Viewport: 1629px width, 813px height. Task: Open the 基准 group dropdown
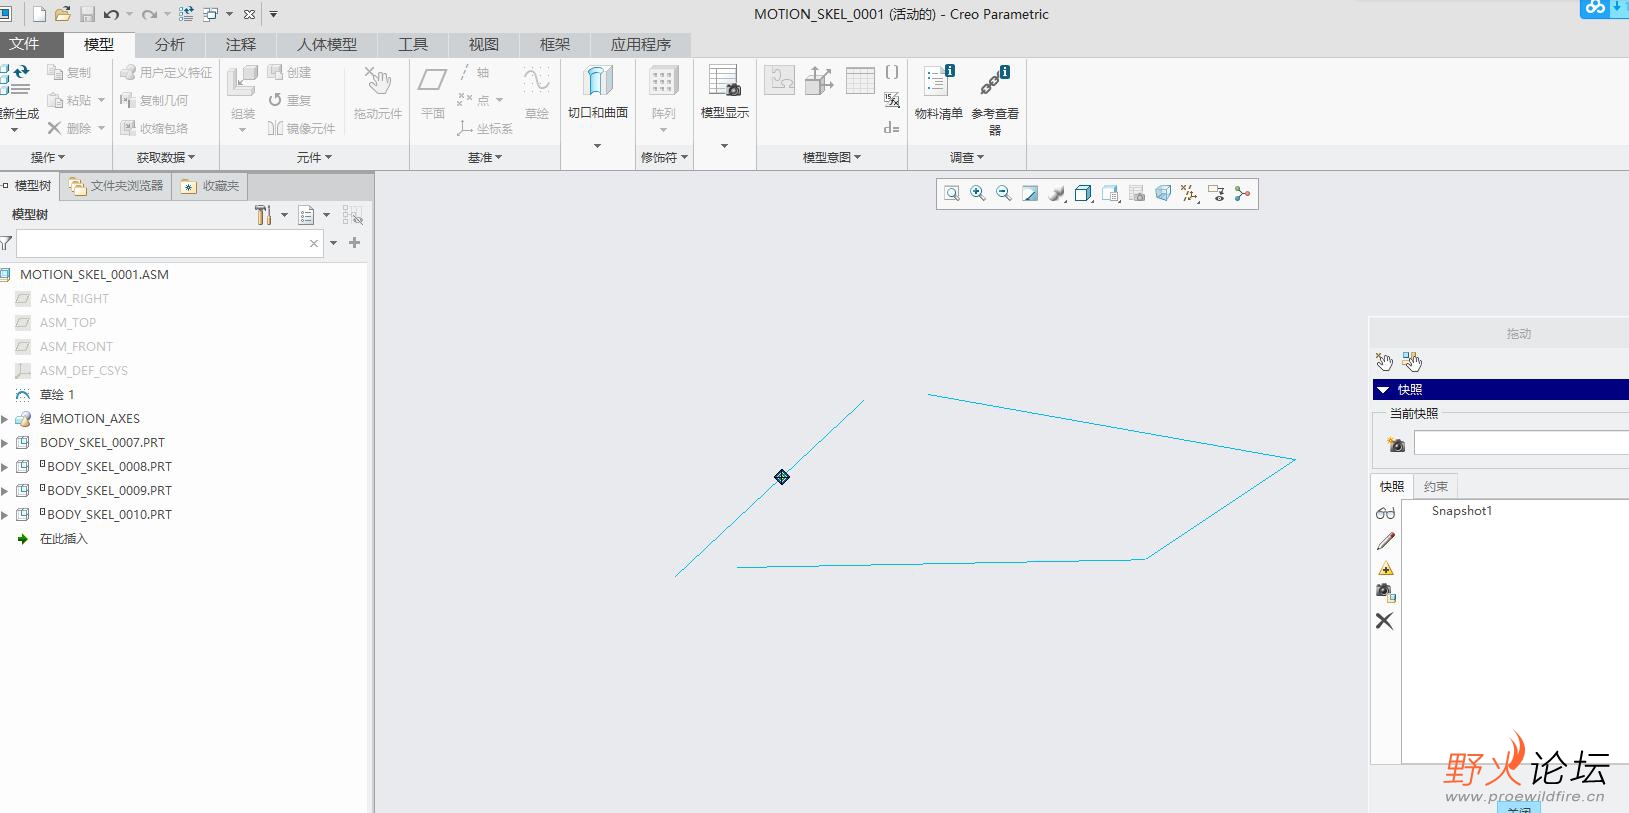(x=485, y=157)
